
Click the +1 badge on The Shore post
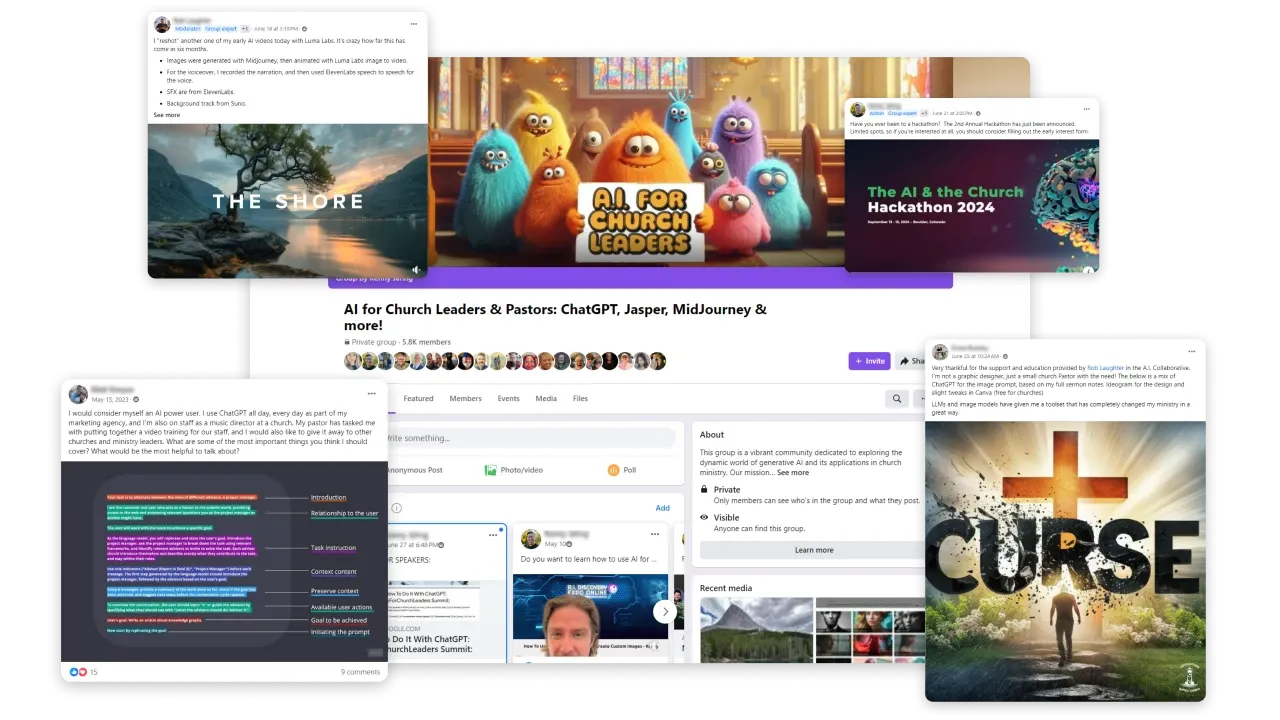[x=245, y=29]
